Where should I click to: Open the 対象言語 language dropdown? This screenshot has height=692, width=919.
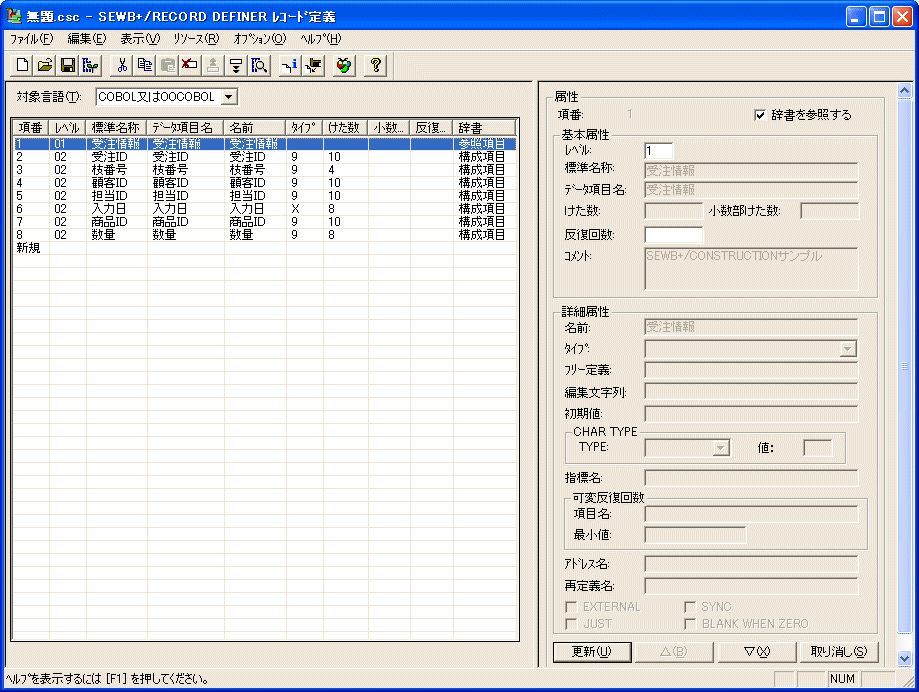coord(228,96)
